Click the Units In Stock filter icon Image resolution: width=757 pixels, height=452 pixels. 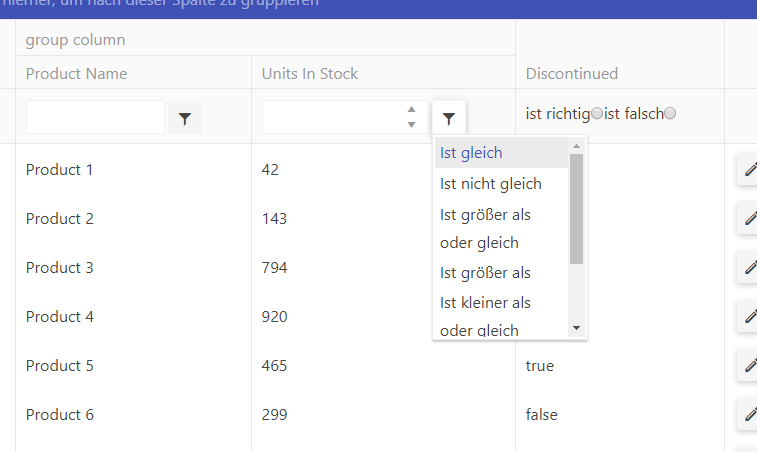pos(449,118)
